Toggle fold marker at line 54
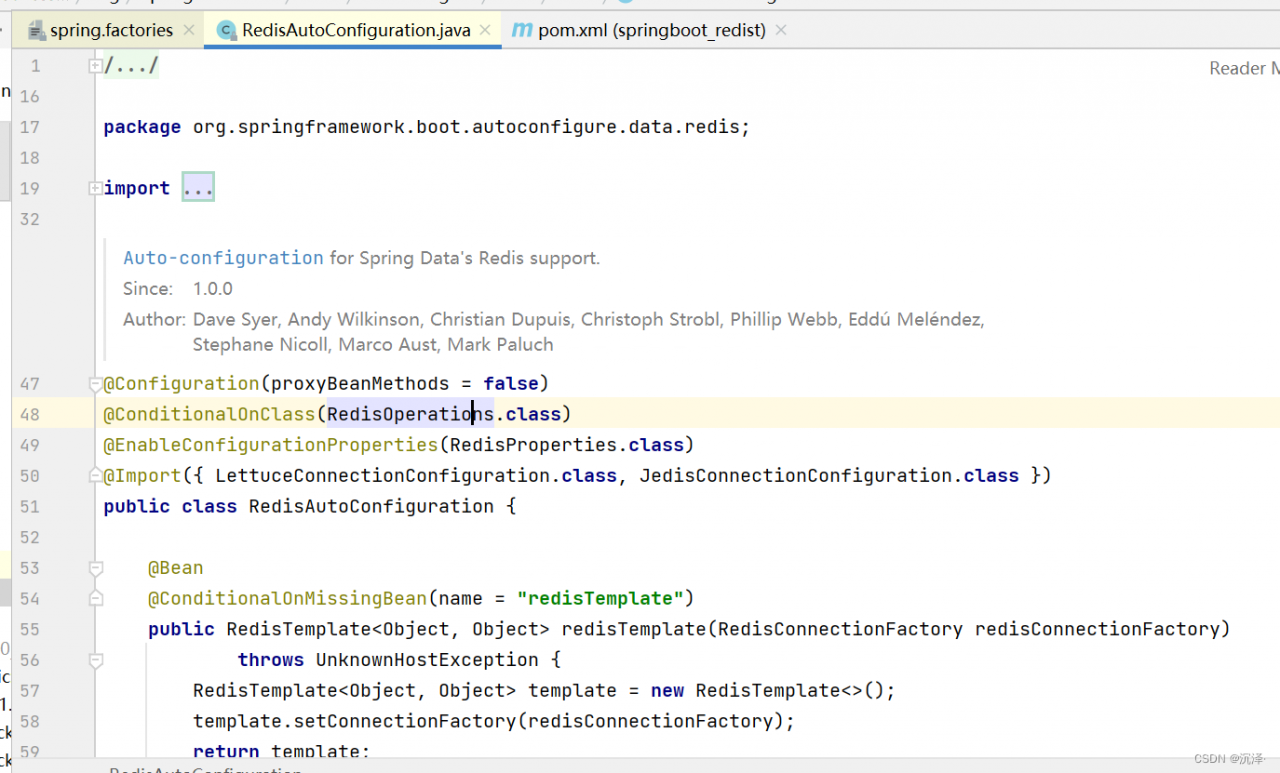The image size is (1280, 773). [x=95, y=598]
